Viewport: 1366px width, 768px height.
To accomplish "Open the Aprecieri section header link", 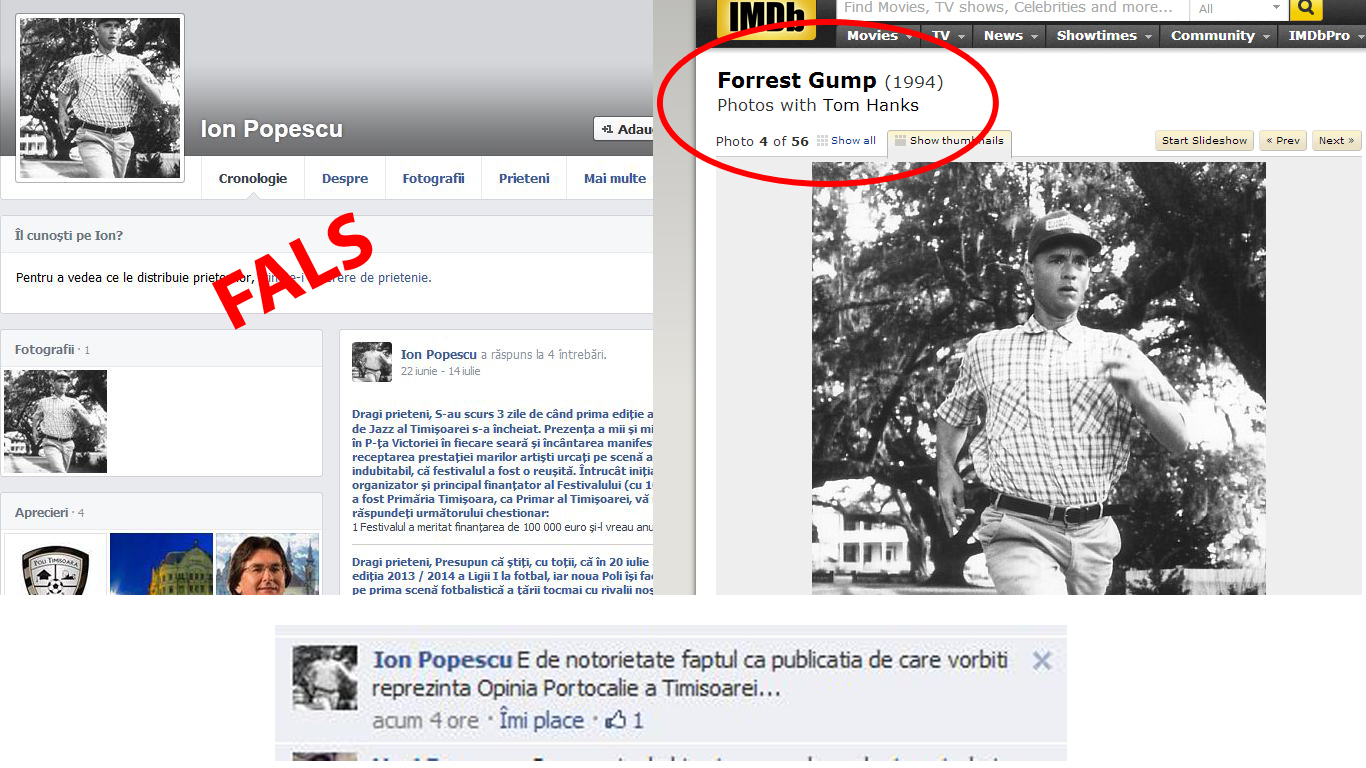I will 42,513.
